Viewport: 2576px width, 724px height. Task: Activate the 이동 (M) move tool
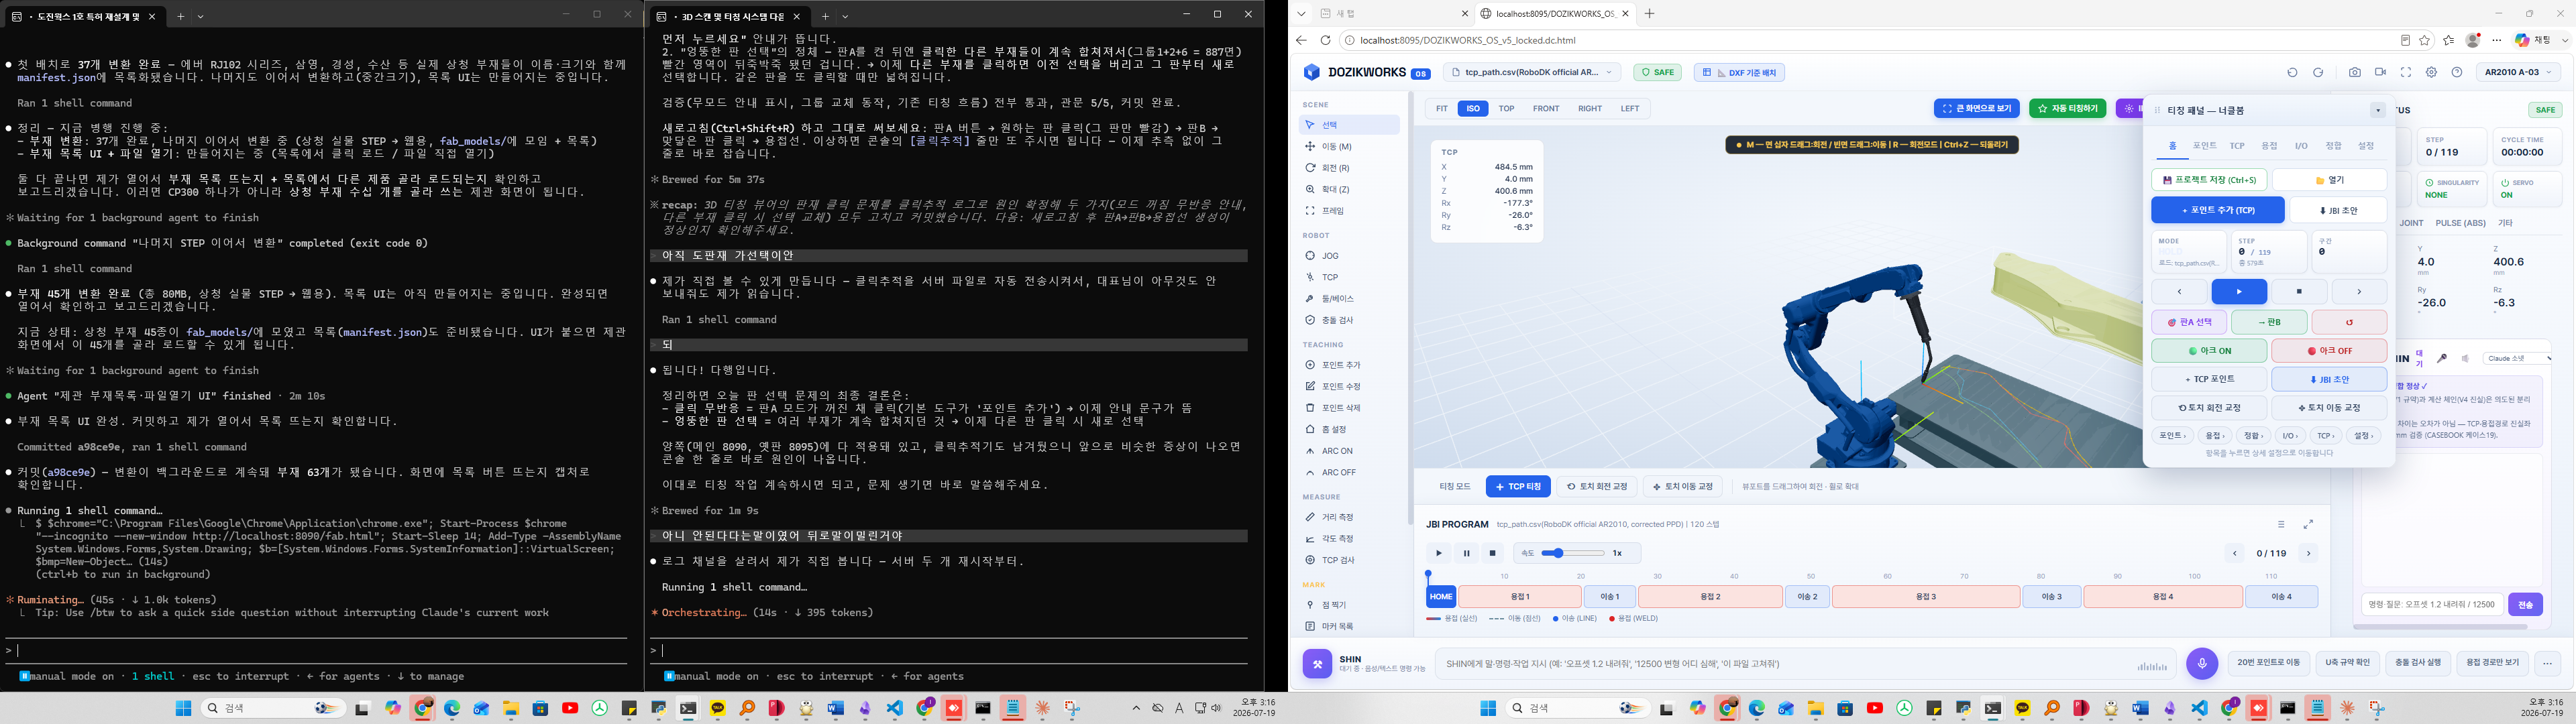1349,147
